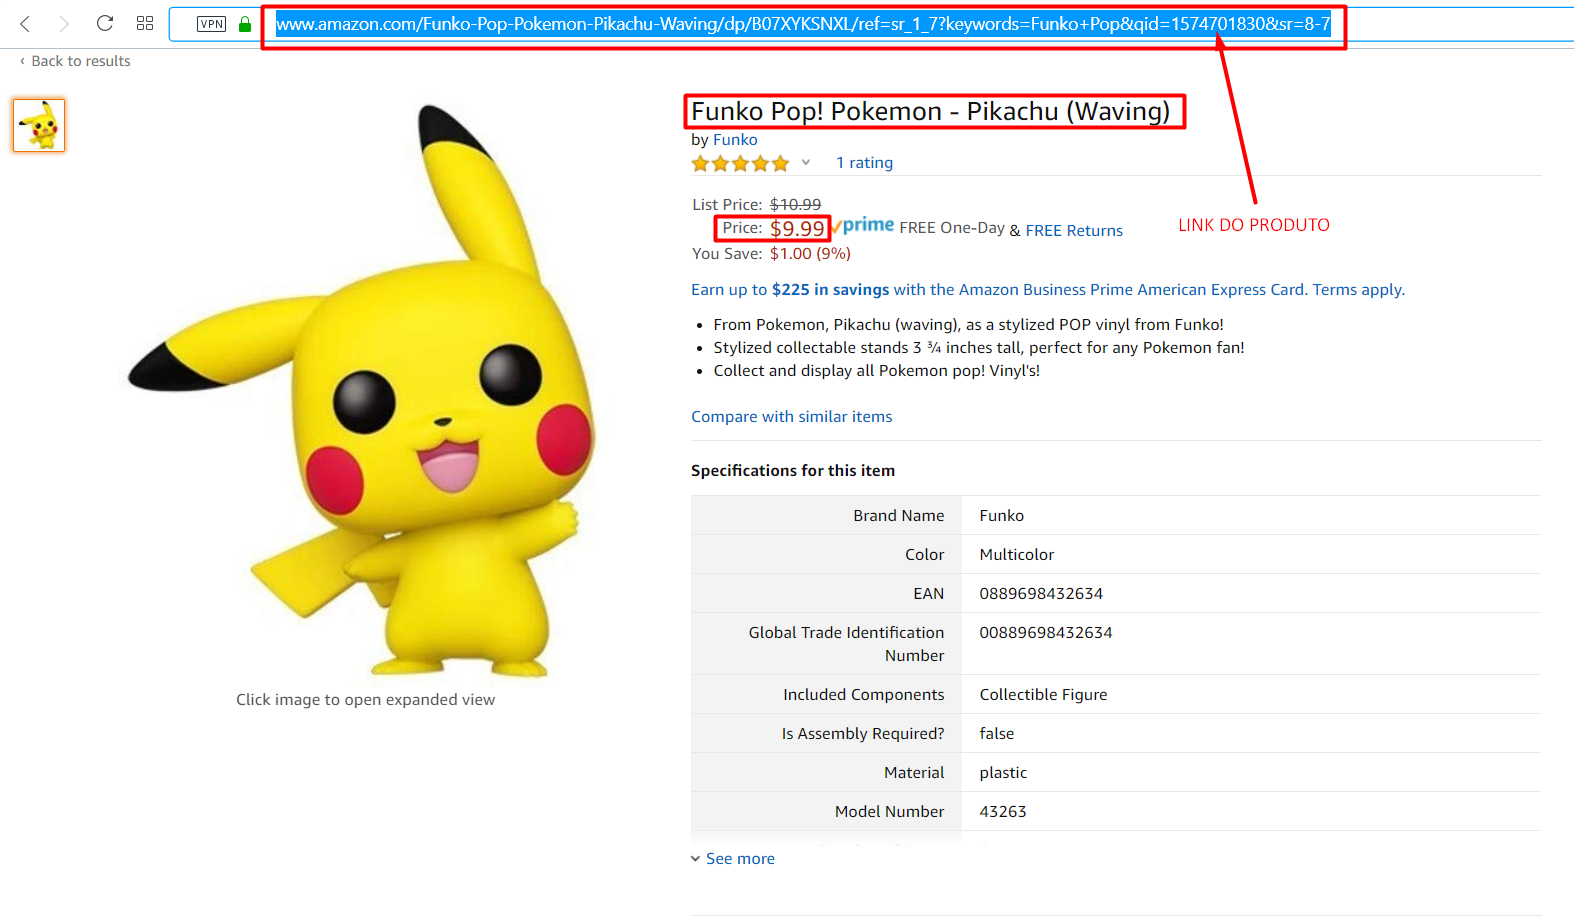The width and height of the screenshot is (1574, 921).
Task: Expand the rating breakdown dropdown arrow
Action: coord(805,162)
